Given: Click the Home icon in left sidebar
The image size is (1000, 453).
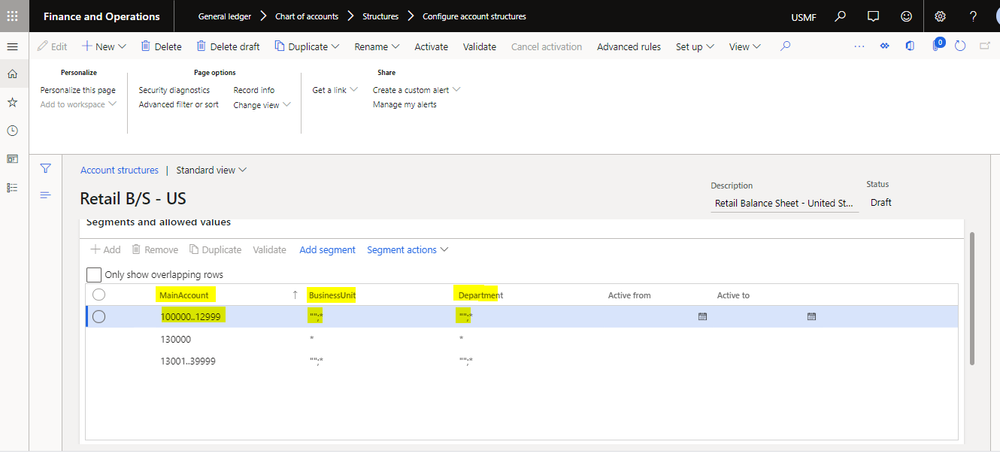Looking at the screenshot, I should tap(12, 74).
